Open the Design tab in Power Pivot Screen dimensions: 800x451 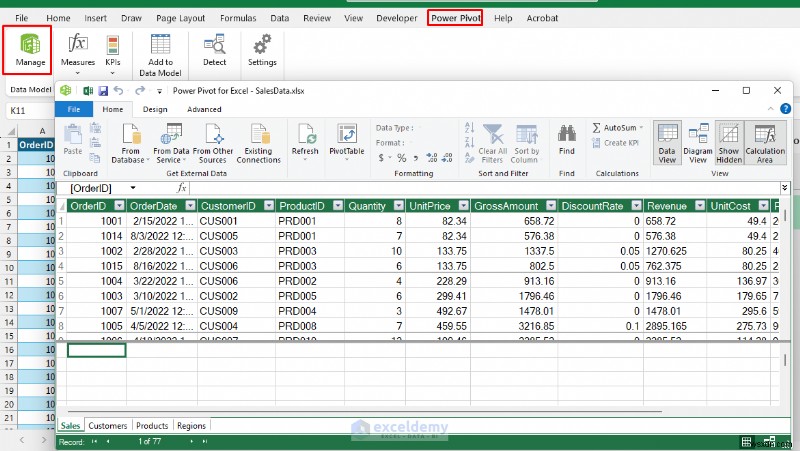[x=155, y=109]
